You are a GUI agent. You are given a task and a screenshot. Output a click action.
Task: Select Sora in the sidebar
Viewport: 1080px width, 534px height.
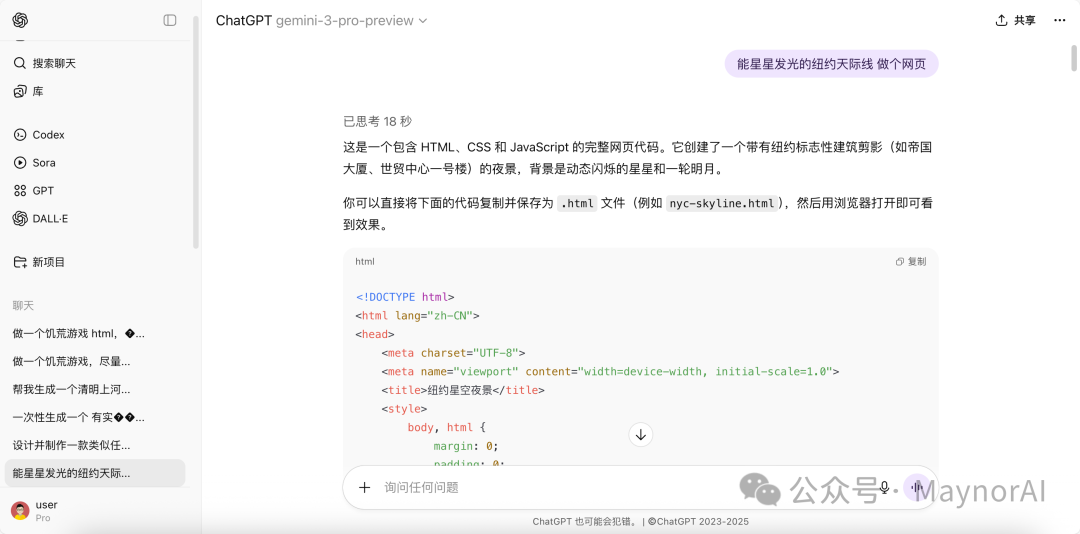[94, 163]
